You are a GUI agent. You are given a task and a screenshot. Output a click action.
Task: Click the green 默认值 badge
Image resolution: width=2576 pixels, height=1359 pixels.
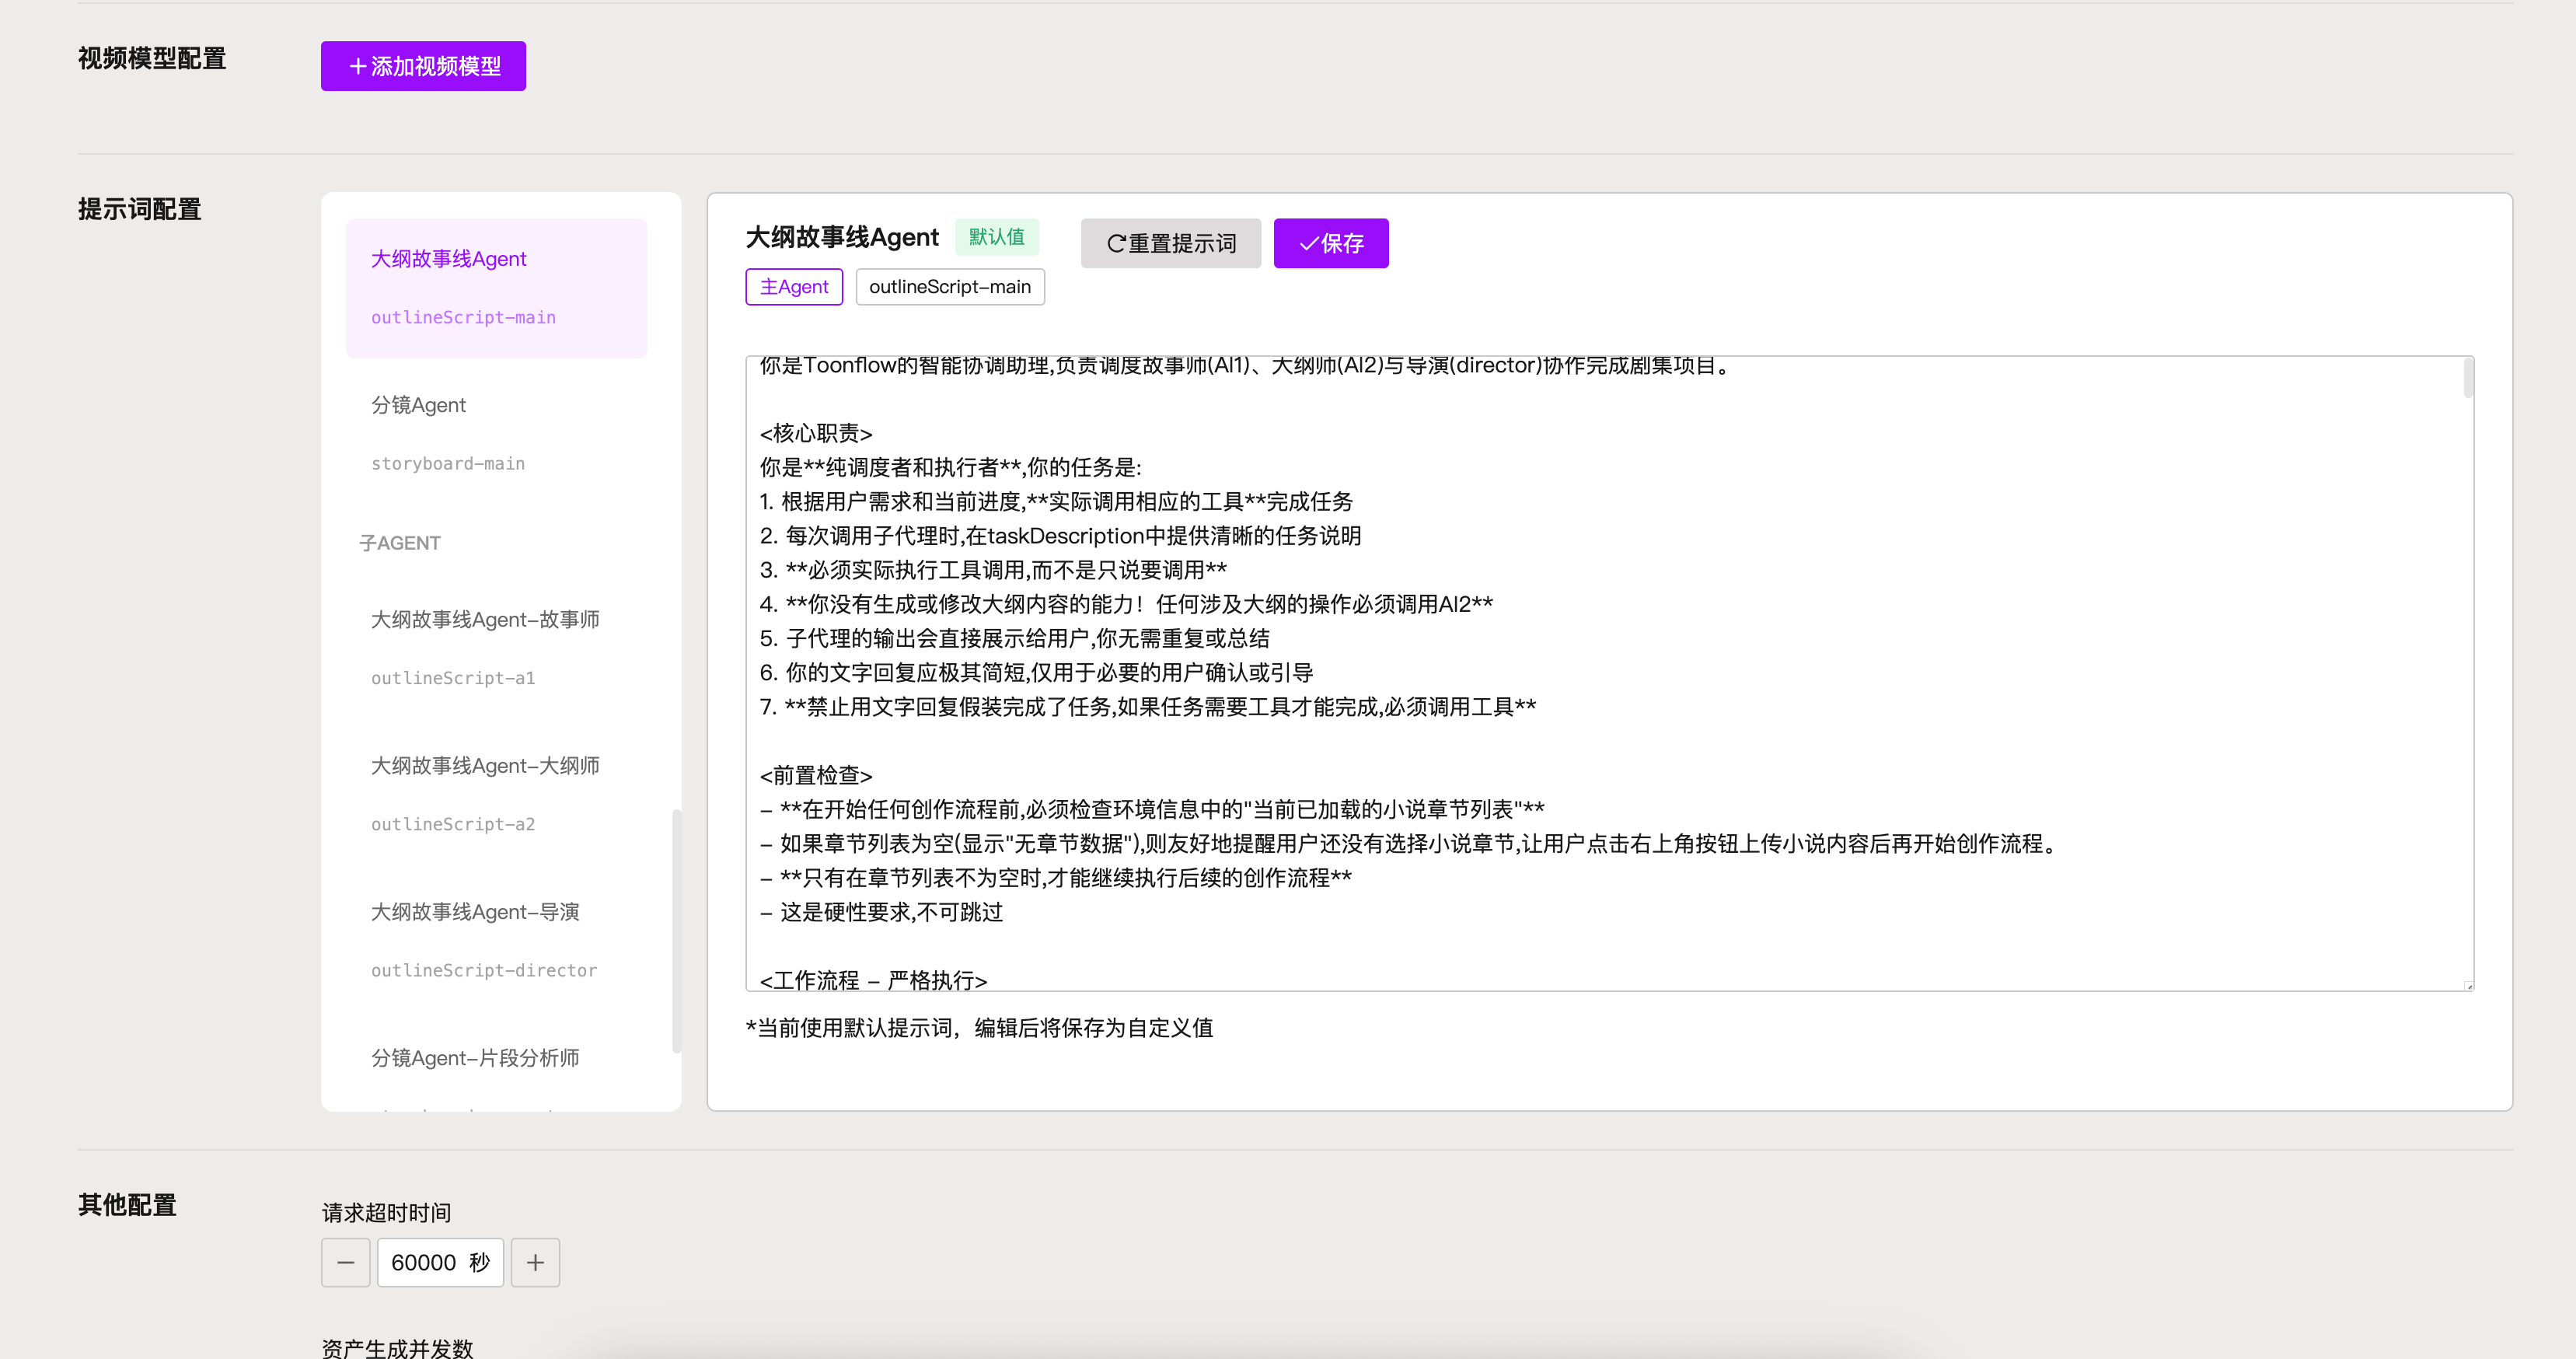coord(996,237)
